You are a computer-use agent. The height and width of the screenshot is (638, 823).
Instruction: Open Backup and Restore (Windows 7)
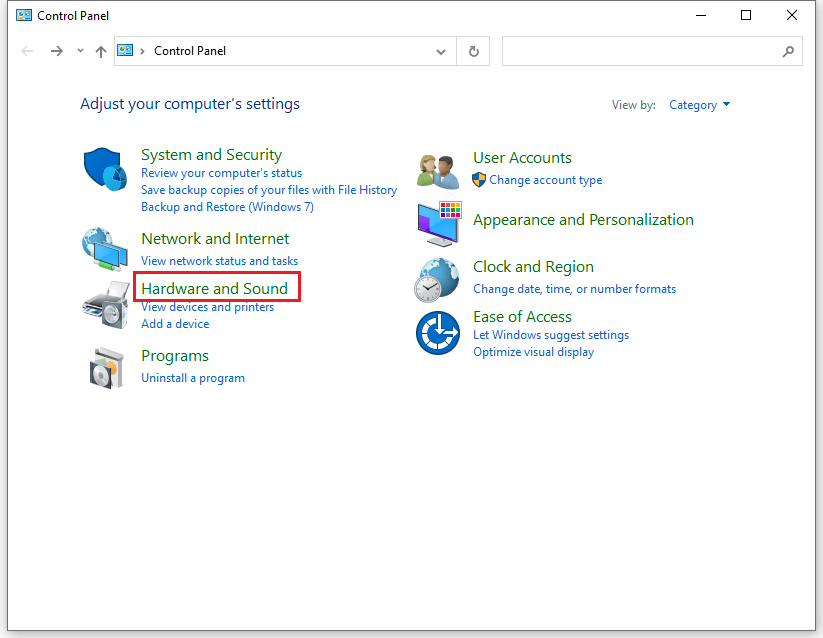pos(227,206)
